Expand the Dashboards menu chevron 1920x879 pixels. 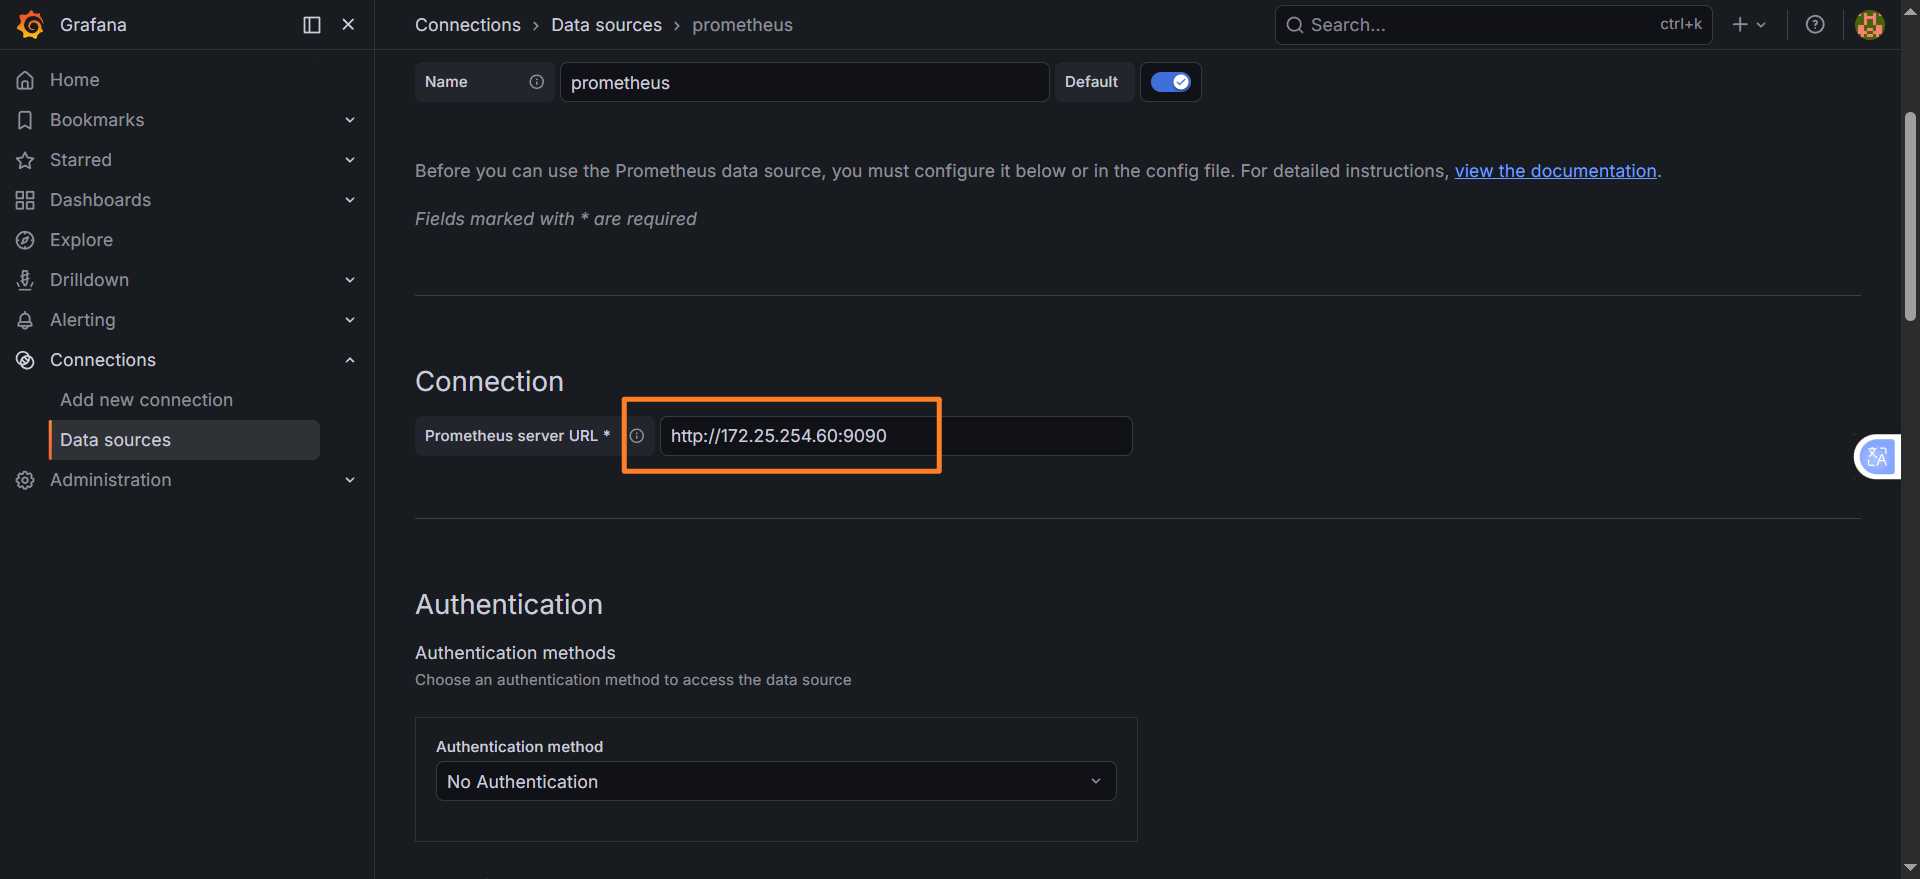[x=350, y=200]
